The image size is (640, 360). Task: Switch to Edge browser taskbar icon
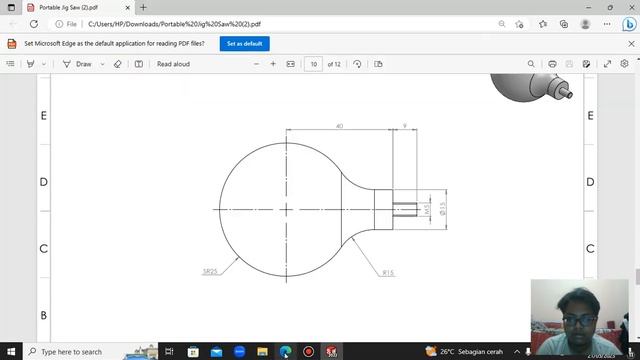pyautogui.click(x=285, y=351)
